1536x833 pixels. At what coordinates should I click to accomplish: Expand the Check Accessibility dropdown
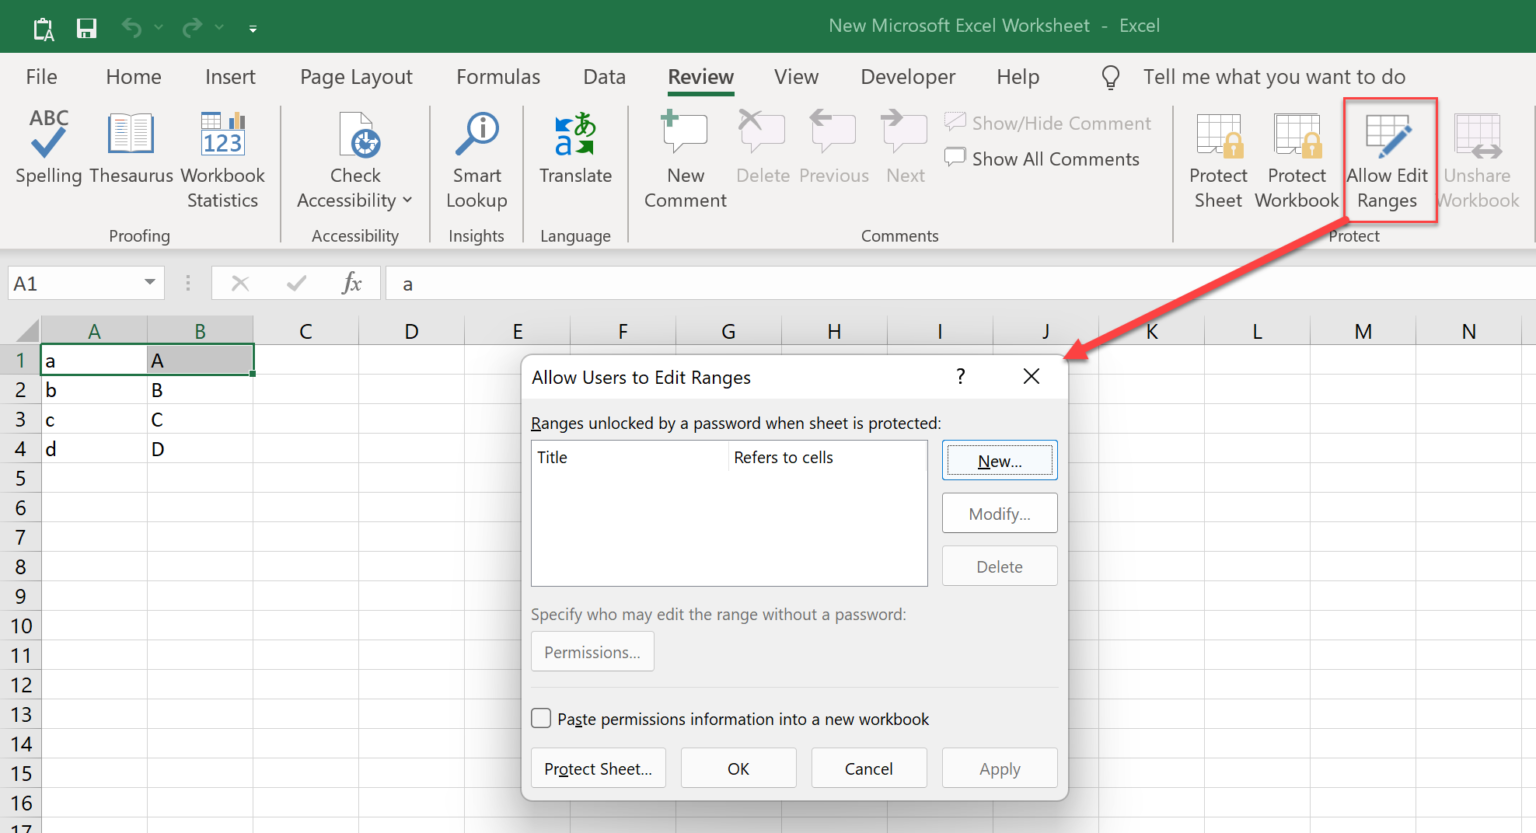407,201
